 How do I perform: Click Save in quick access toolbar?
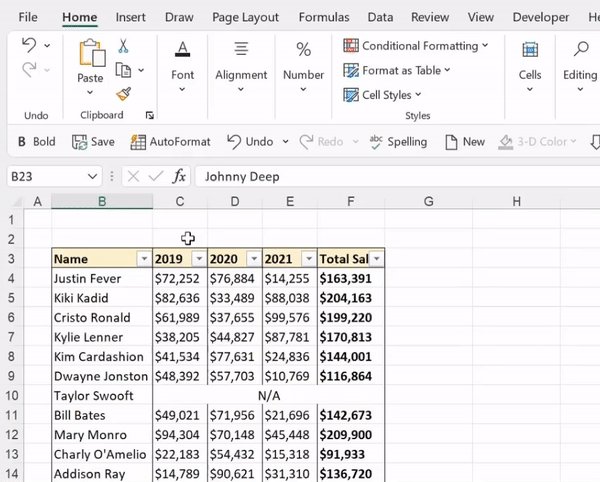[x=93, y=142]
